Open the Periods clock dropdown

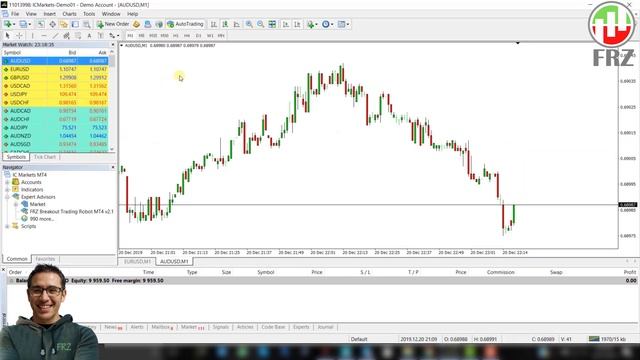click(x=327, y=24)
